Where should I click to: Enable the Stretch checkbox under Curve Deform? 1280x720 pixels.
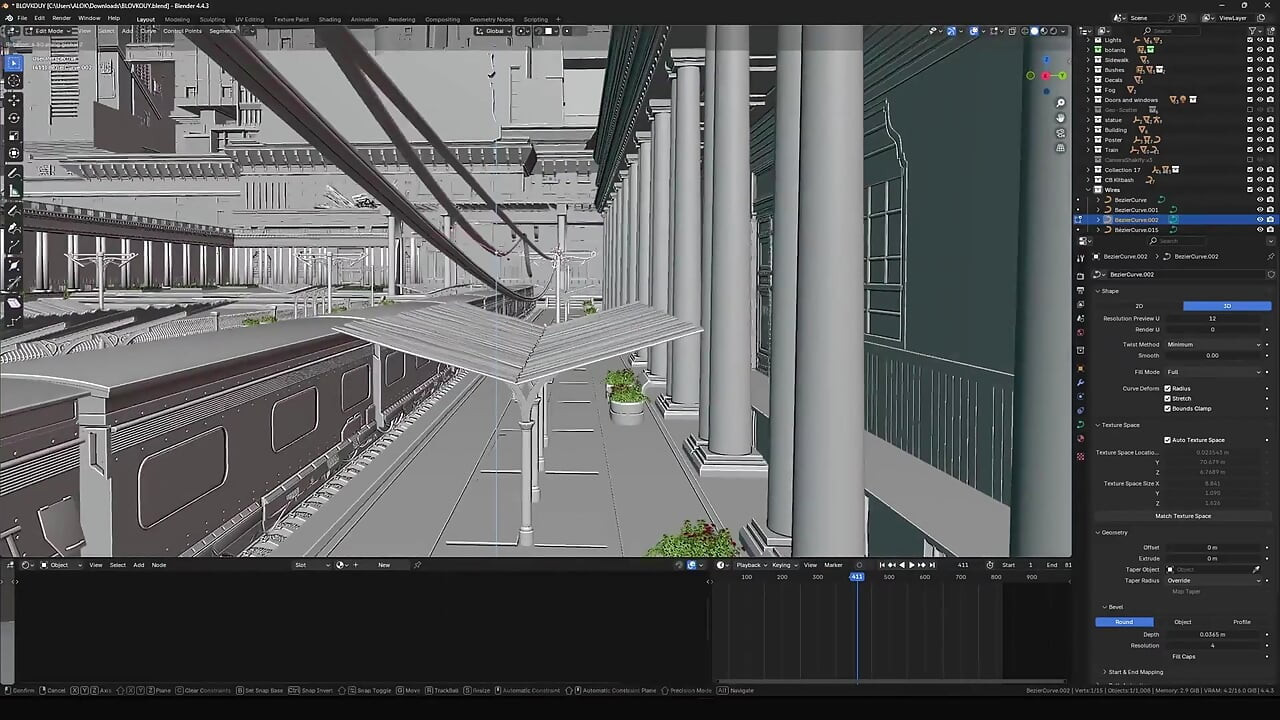coord(1167,399)
